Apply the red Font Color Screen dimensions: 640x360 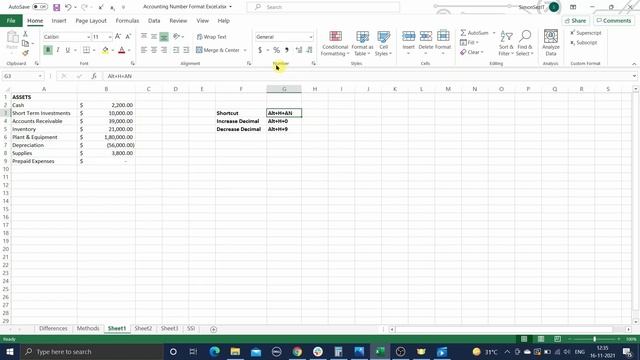pyautogui.click(x=122, y=50)
